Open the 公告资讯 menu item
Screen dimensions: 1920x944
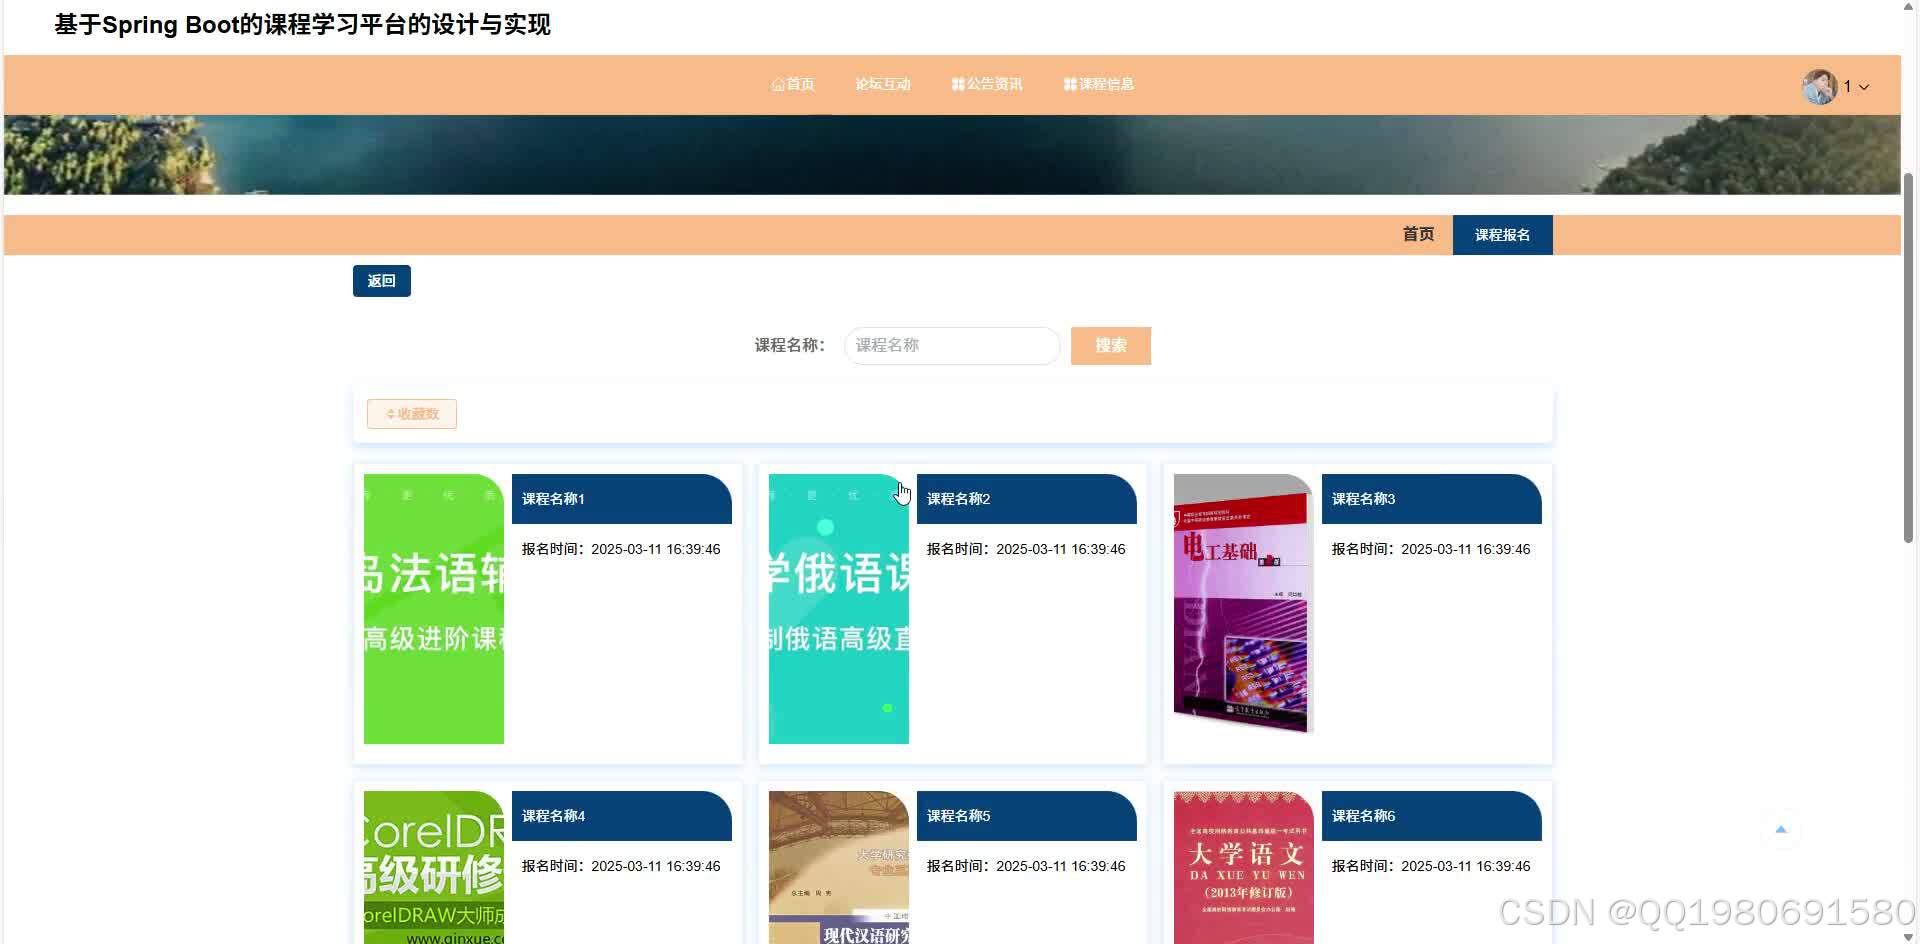(993, 84)
